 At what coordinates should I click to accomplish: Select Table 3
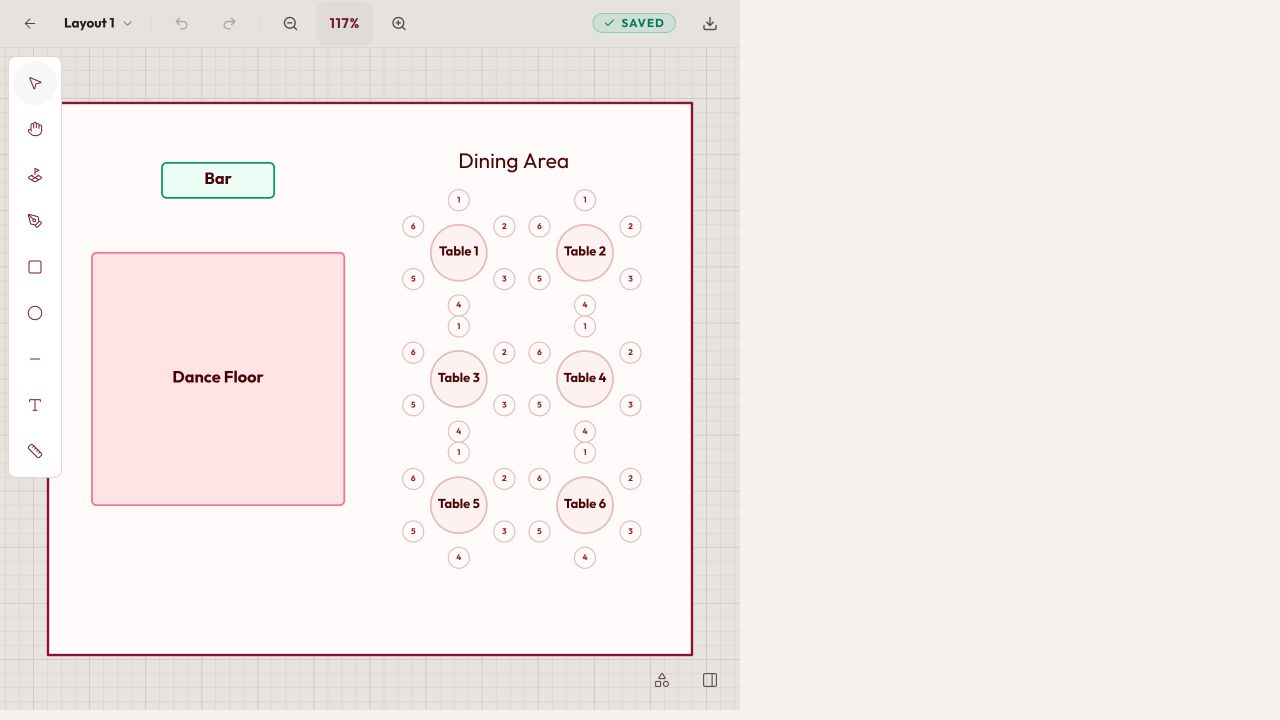459,378
